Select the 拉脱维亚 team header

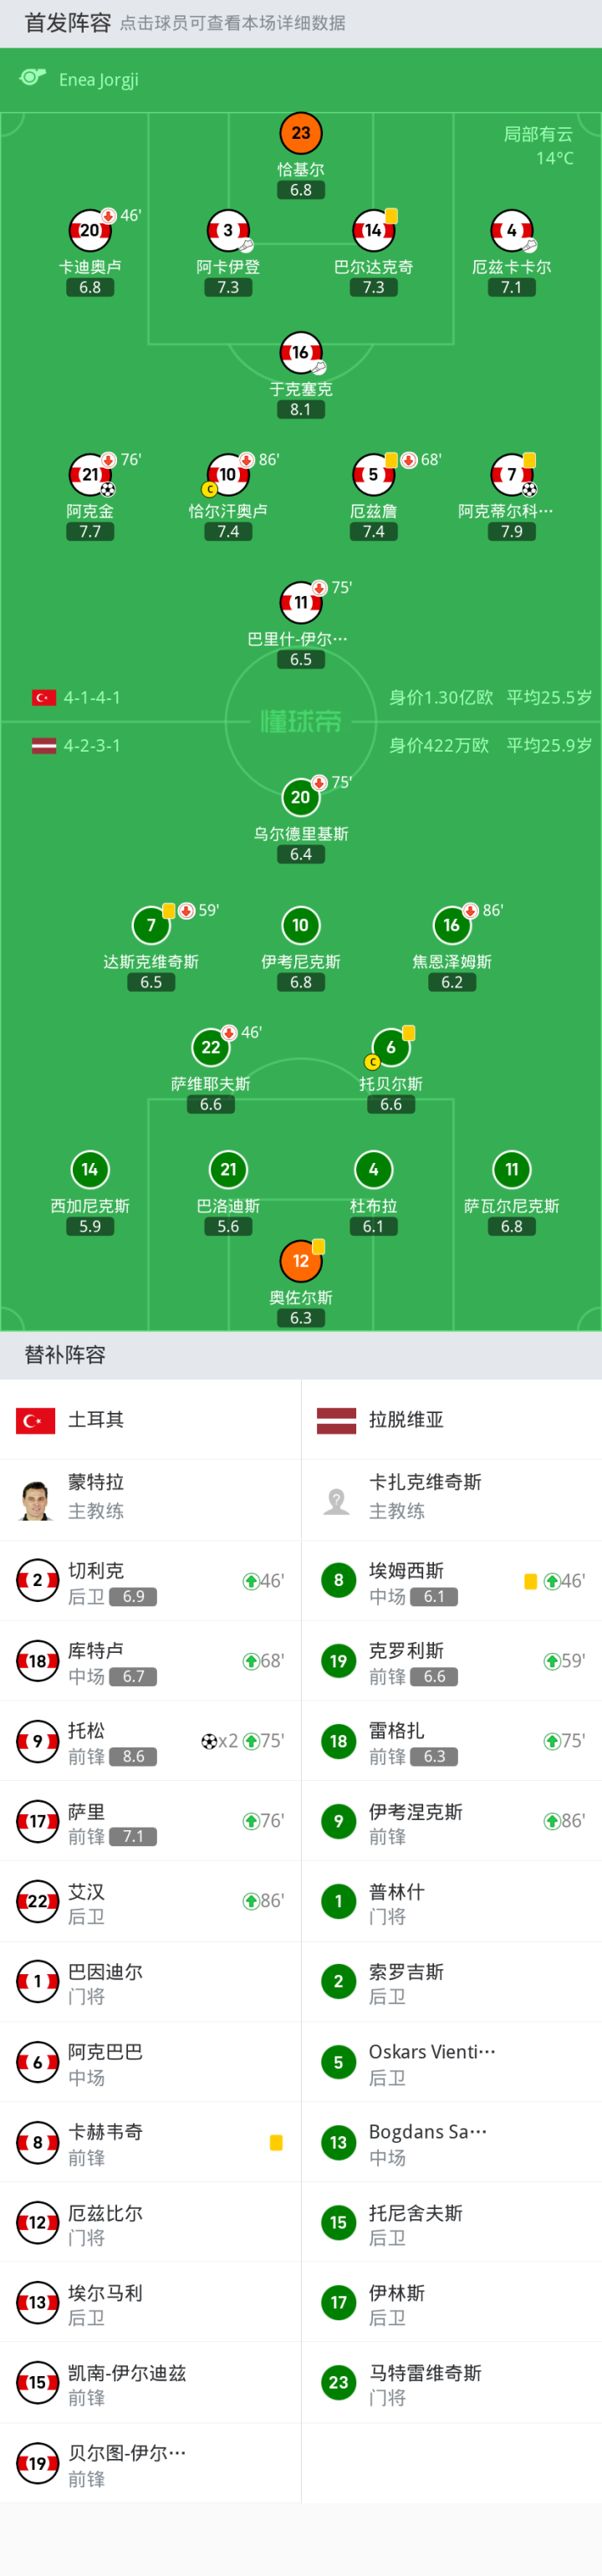coord(405,1419)
